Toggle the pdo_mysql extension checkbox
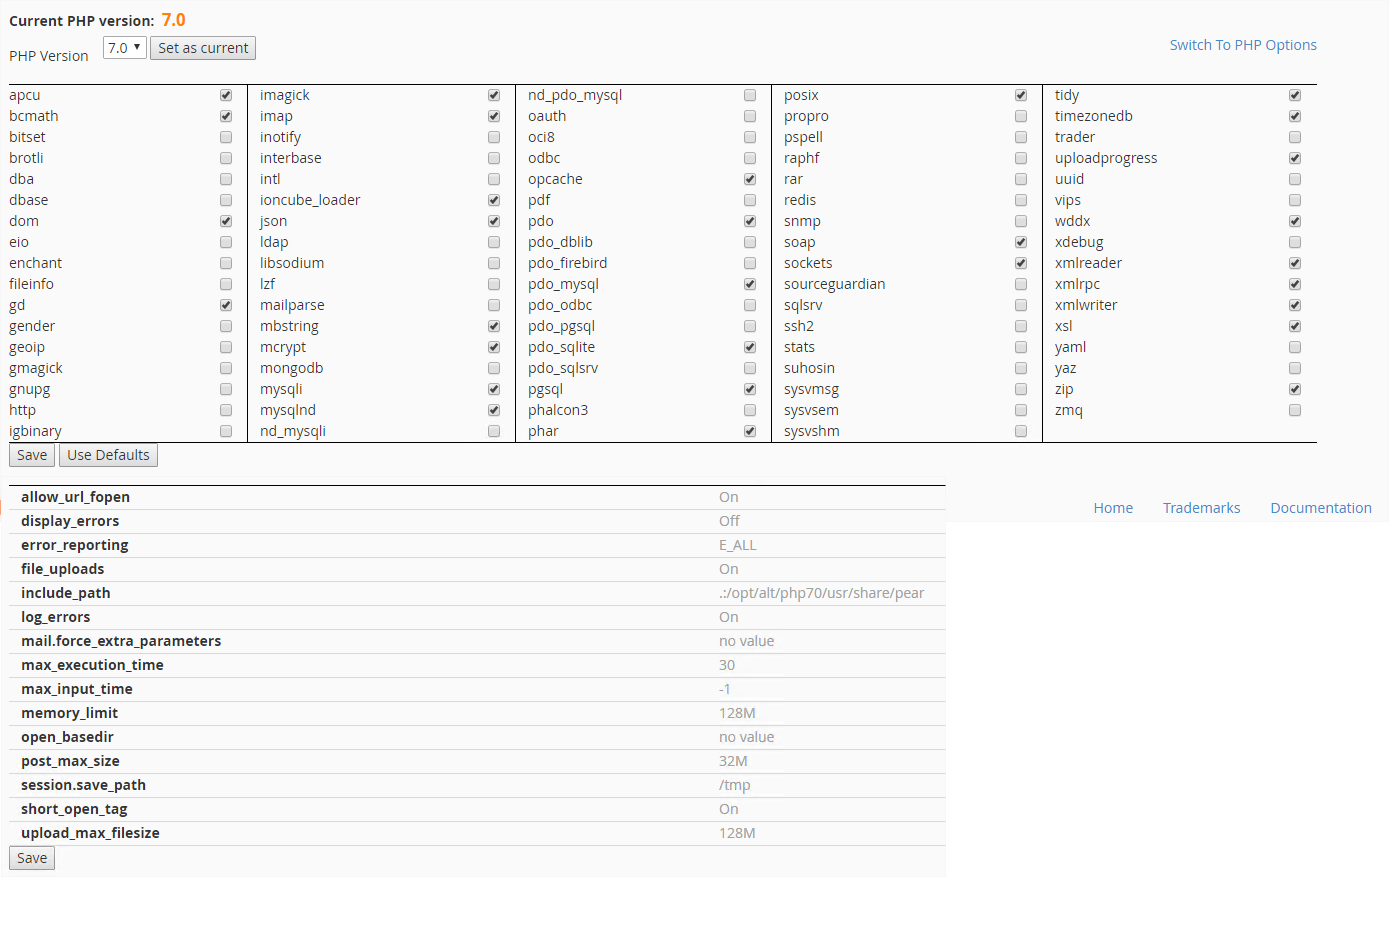Image resolution: width=1389 pixels, height=928 pixels. click(750, 284)
